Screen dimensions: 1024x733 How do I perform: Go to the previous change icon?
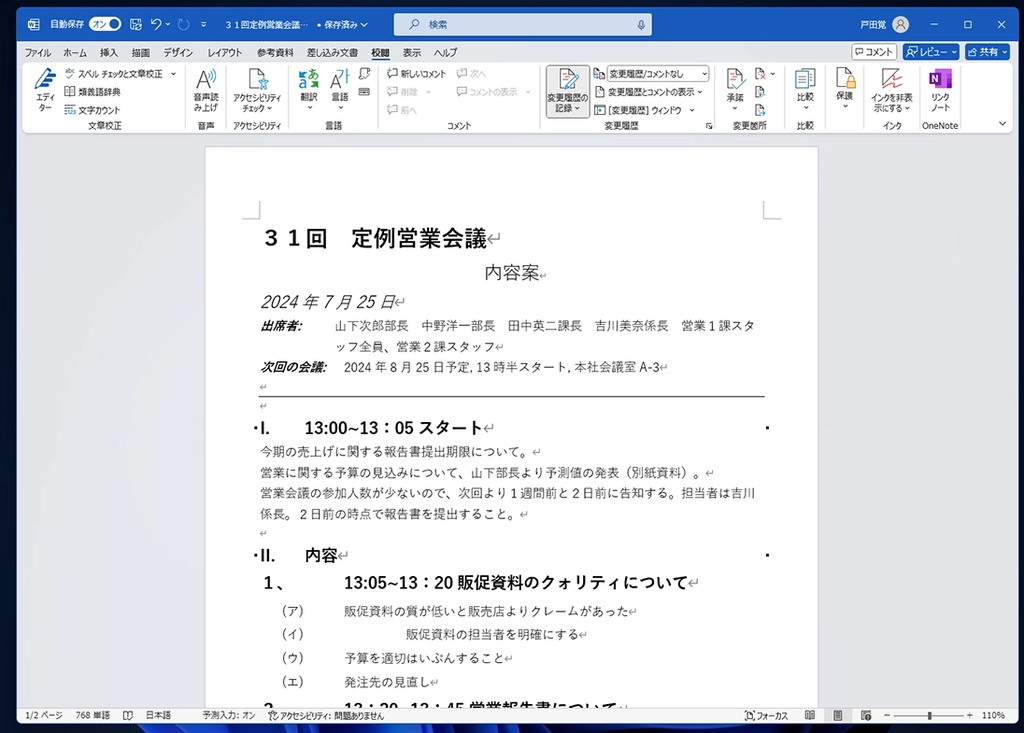[760, 92]
